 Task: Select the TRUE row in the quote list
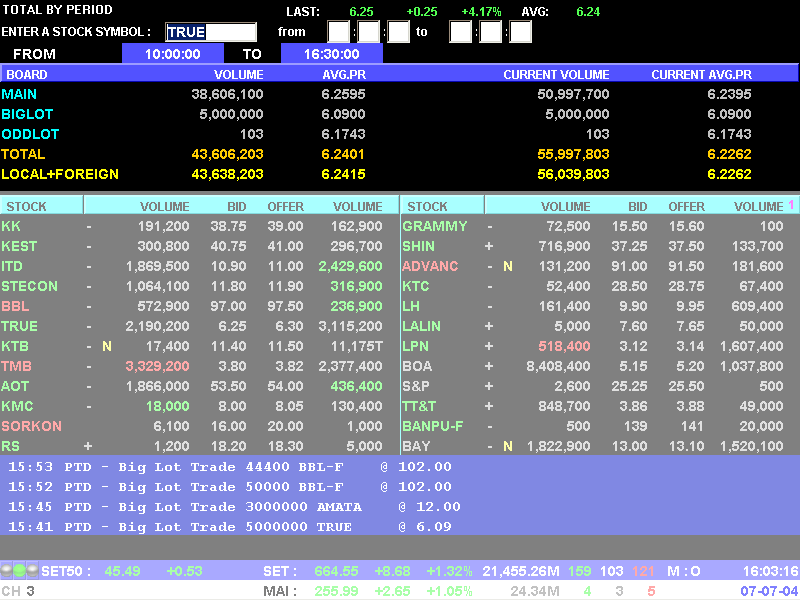click(19, 326)
